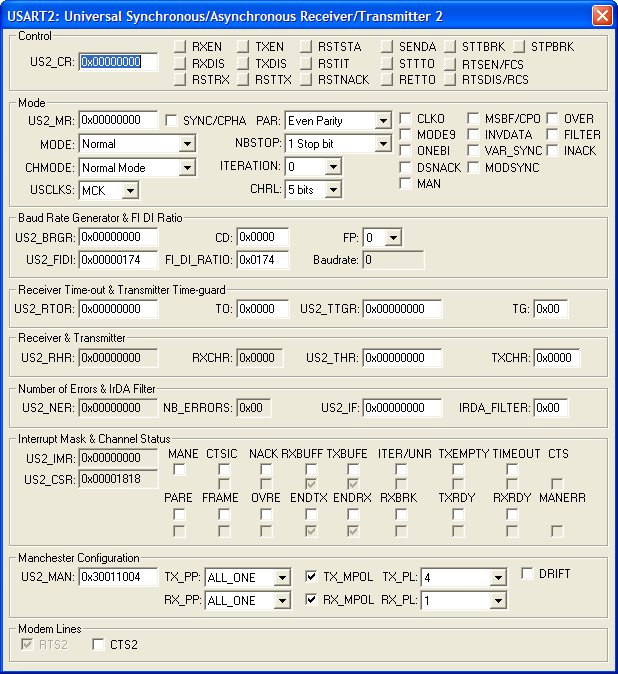The image size is (618, 674).
Task: Toggle the TIMEOUT interrupt mask checkbox
Action: [x=512, y=469]
